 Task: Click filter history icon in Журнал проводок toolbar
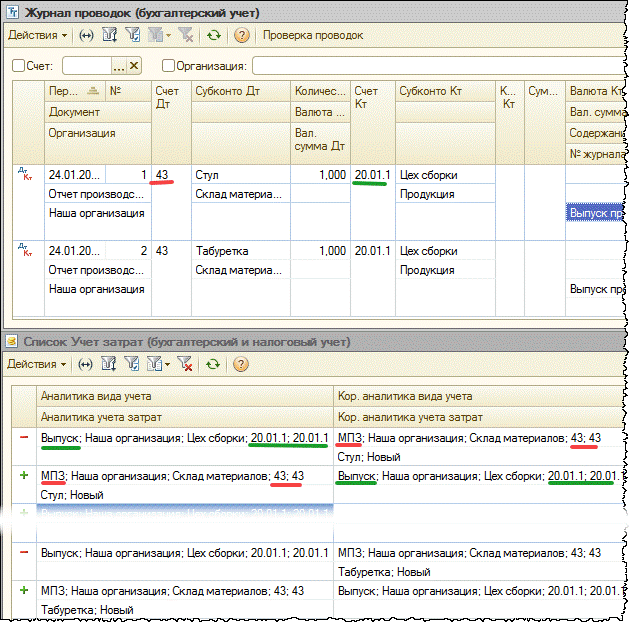click(x=156, y=35)
